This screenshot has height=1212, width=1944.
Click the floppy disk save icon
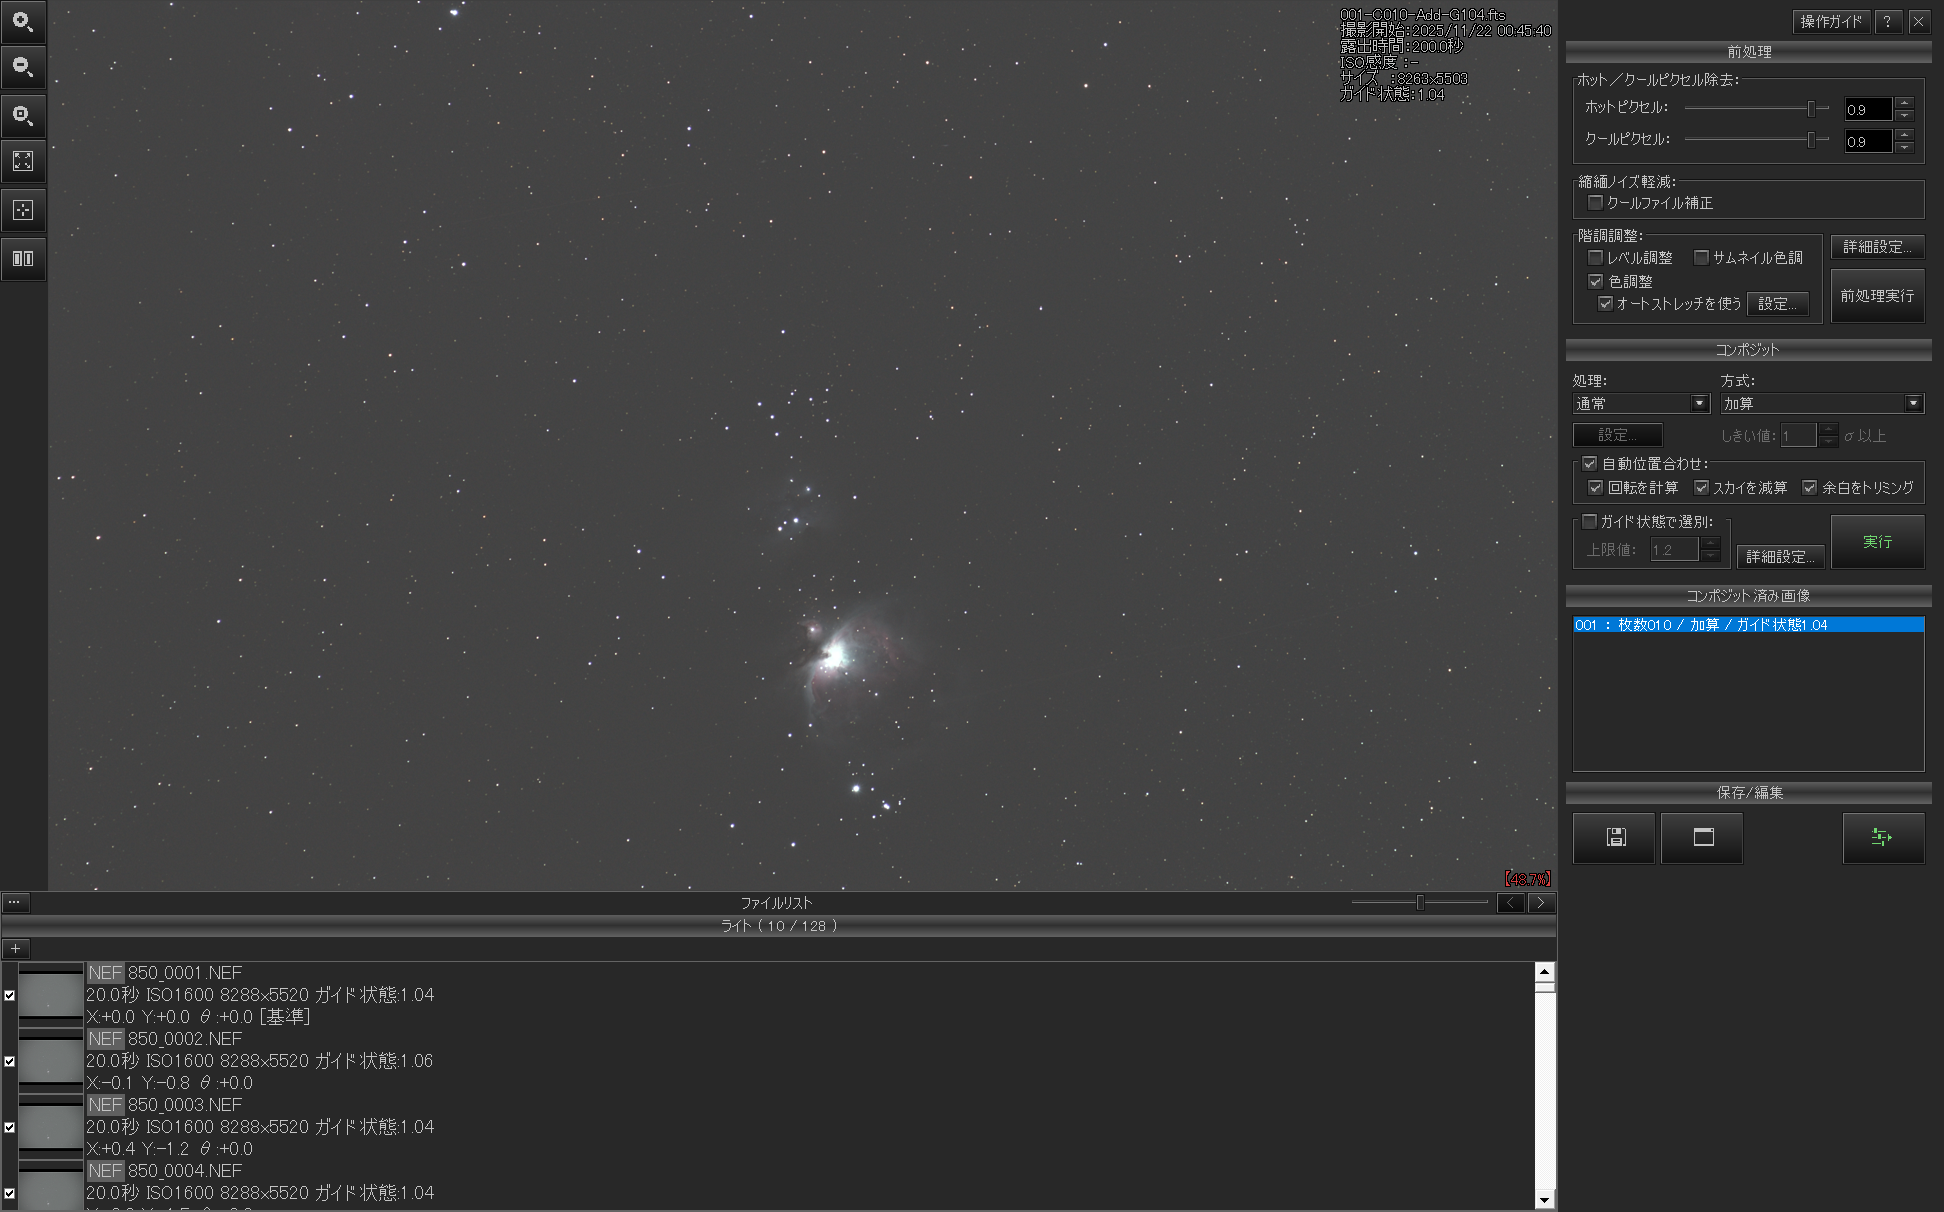point(1614,838)
